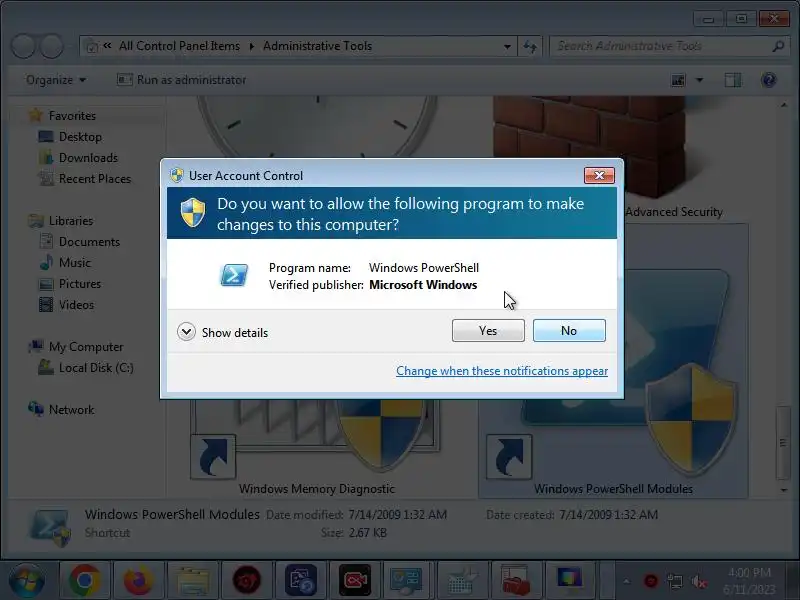This screenshot has height=600, width=800.
Task: Close the User Account Control dialog
Action: coord(599,176)
